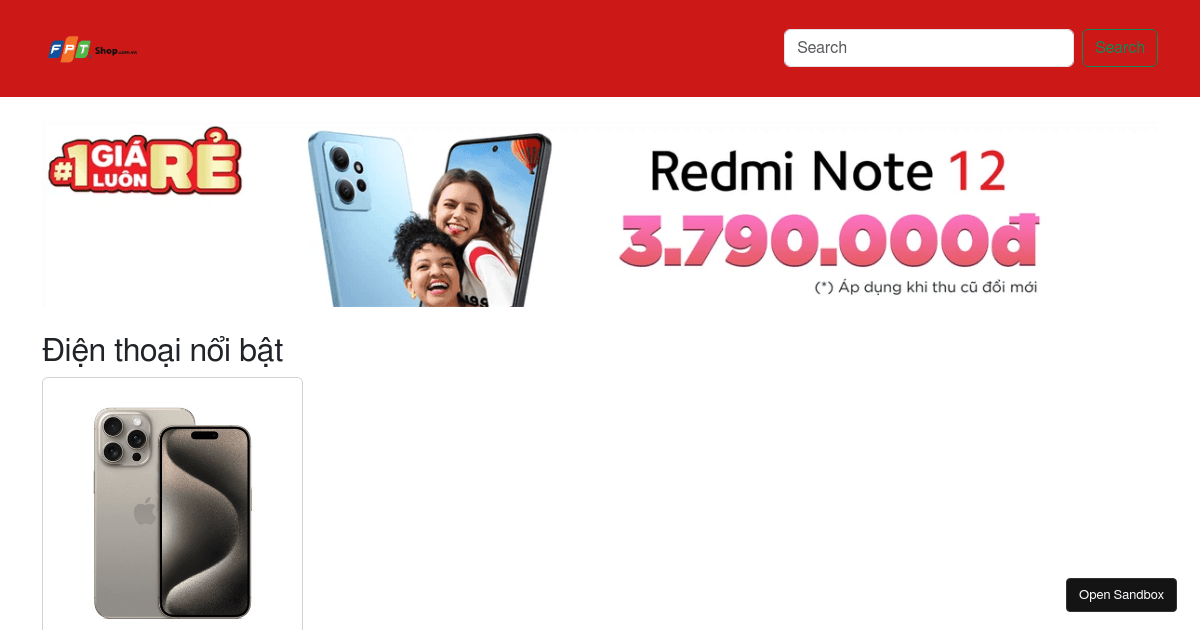
Task: Click the FPT tricolor logo emblem
Action: click(70, 49)
